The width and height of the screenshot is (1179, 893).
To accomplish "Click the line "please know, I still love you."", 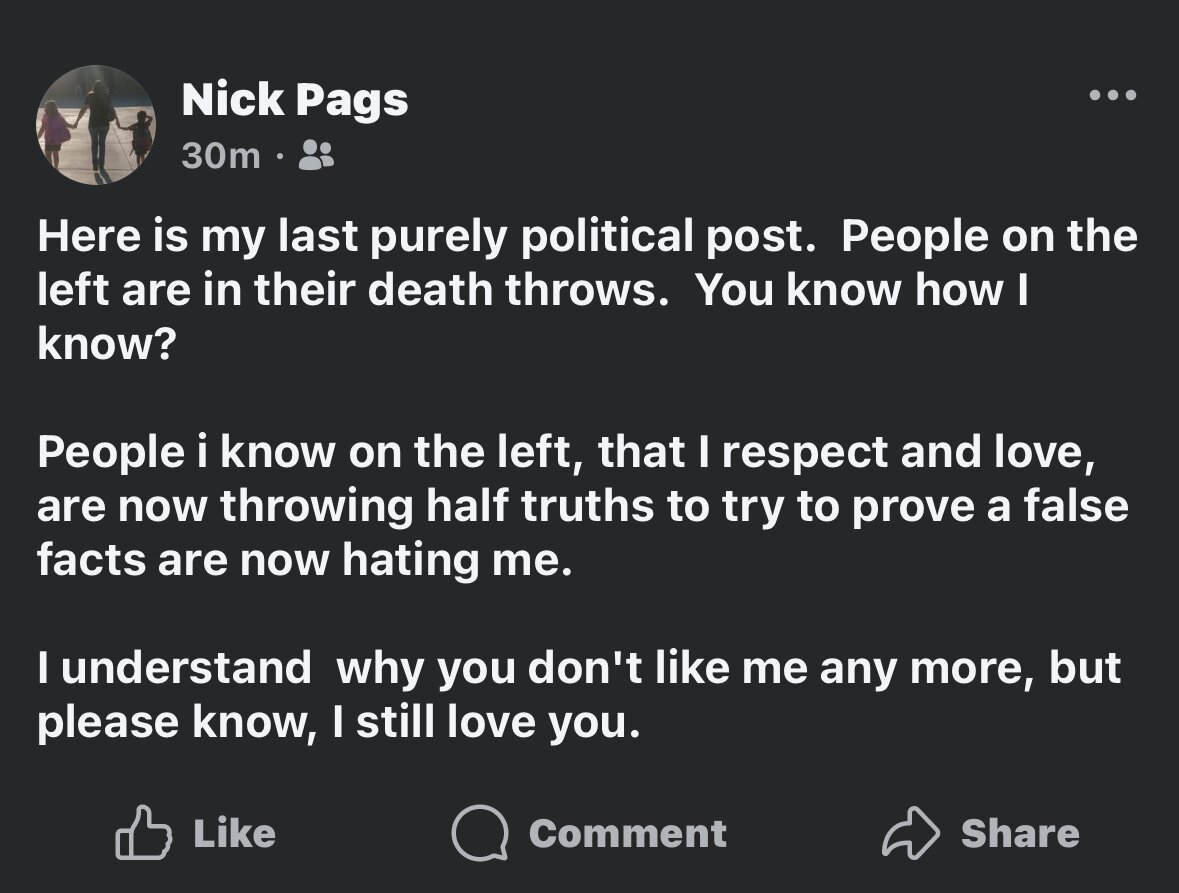I will click(337, 722).
